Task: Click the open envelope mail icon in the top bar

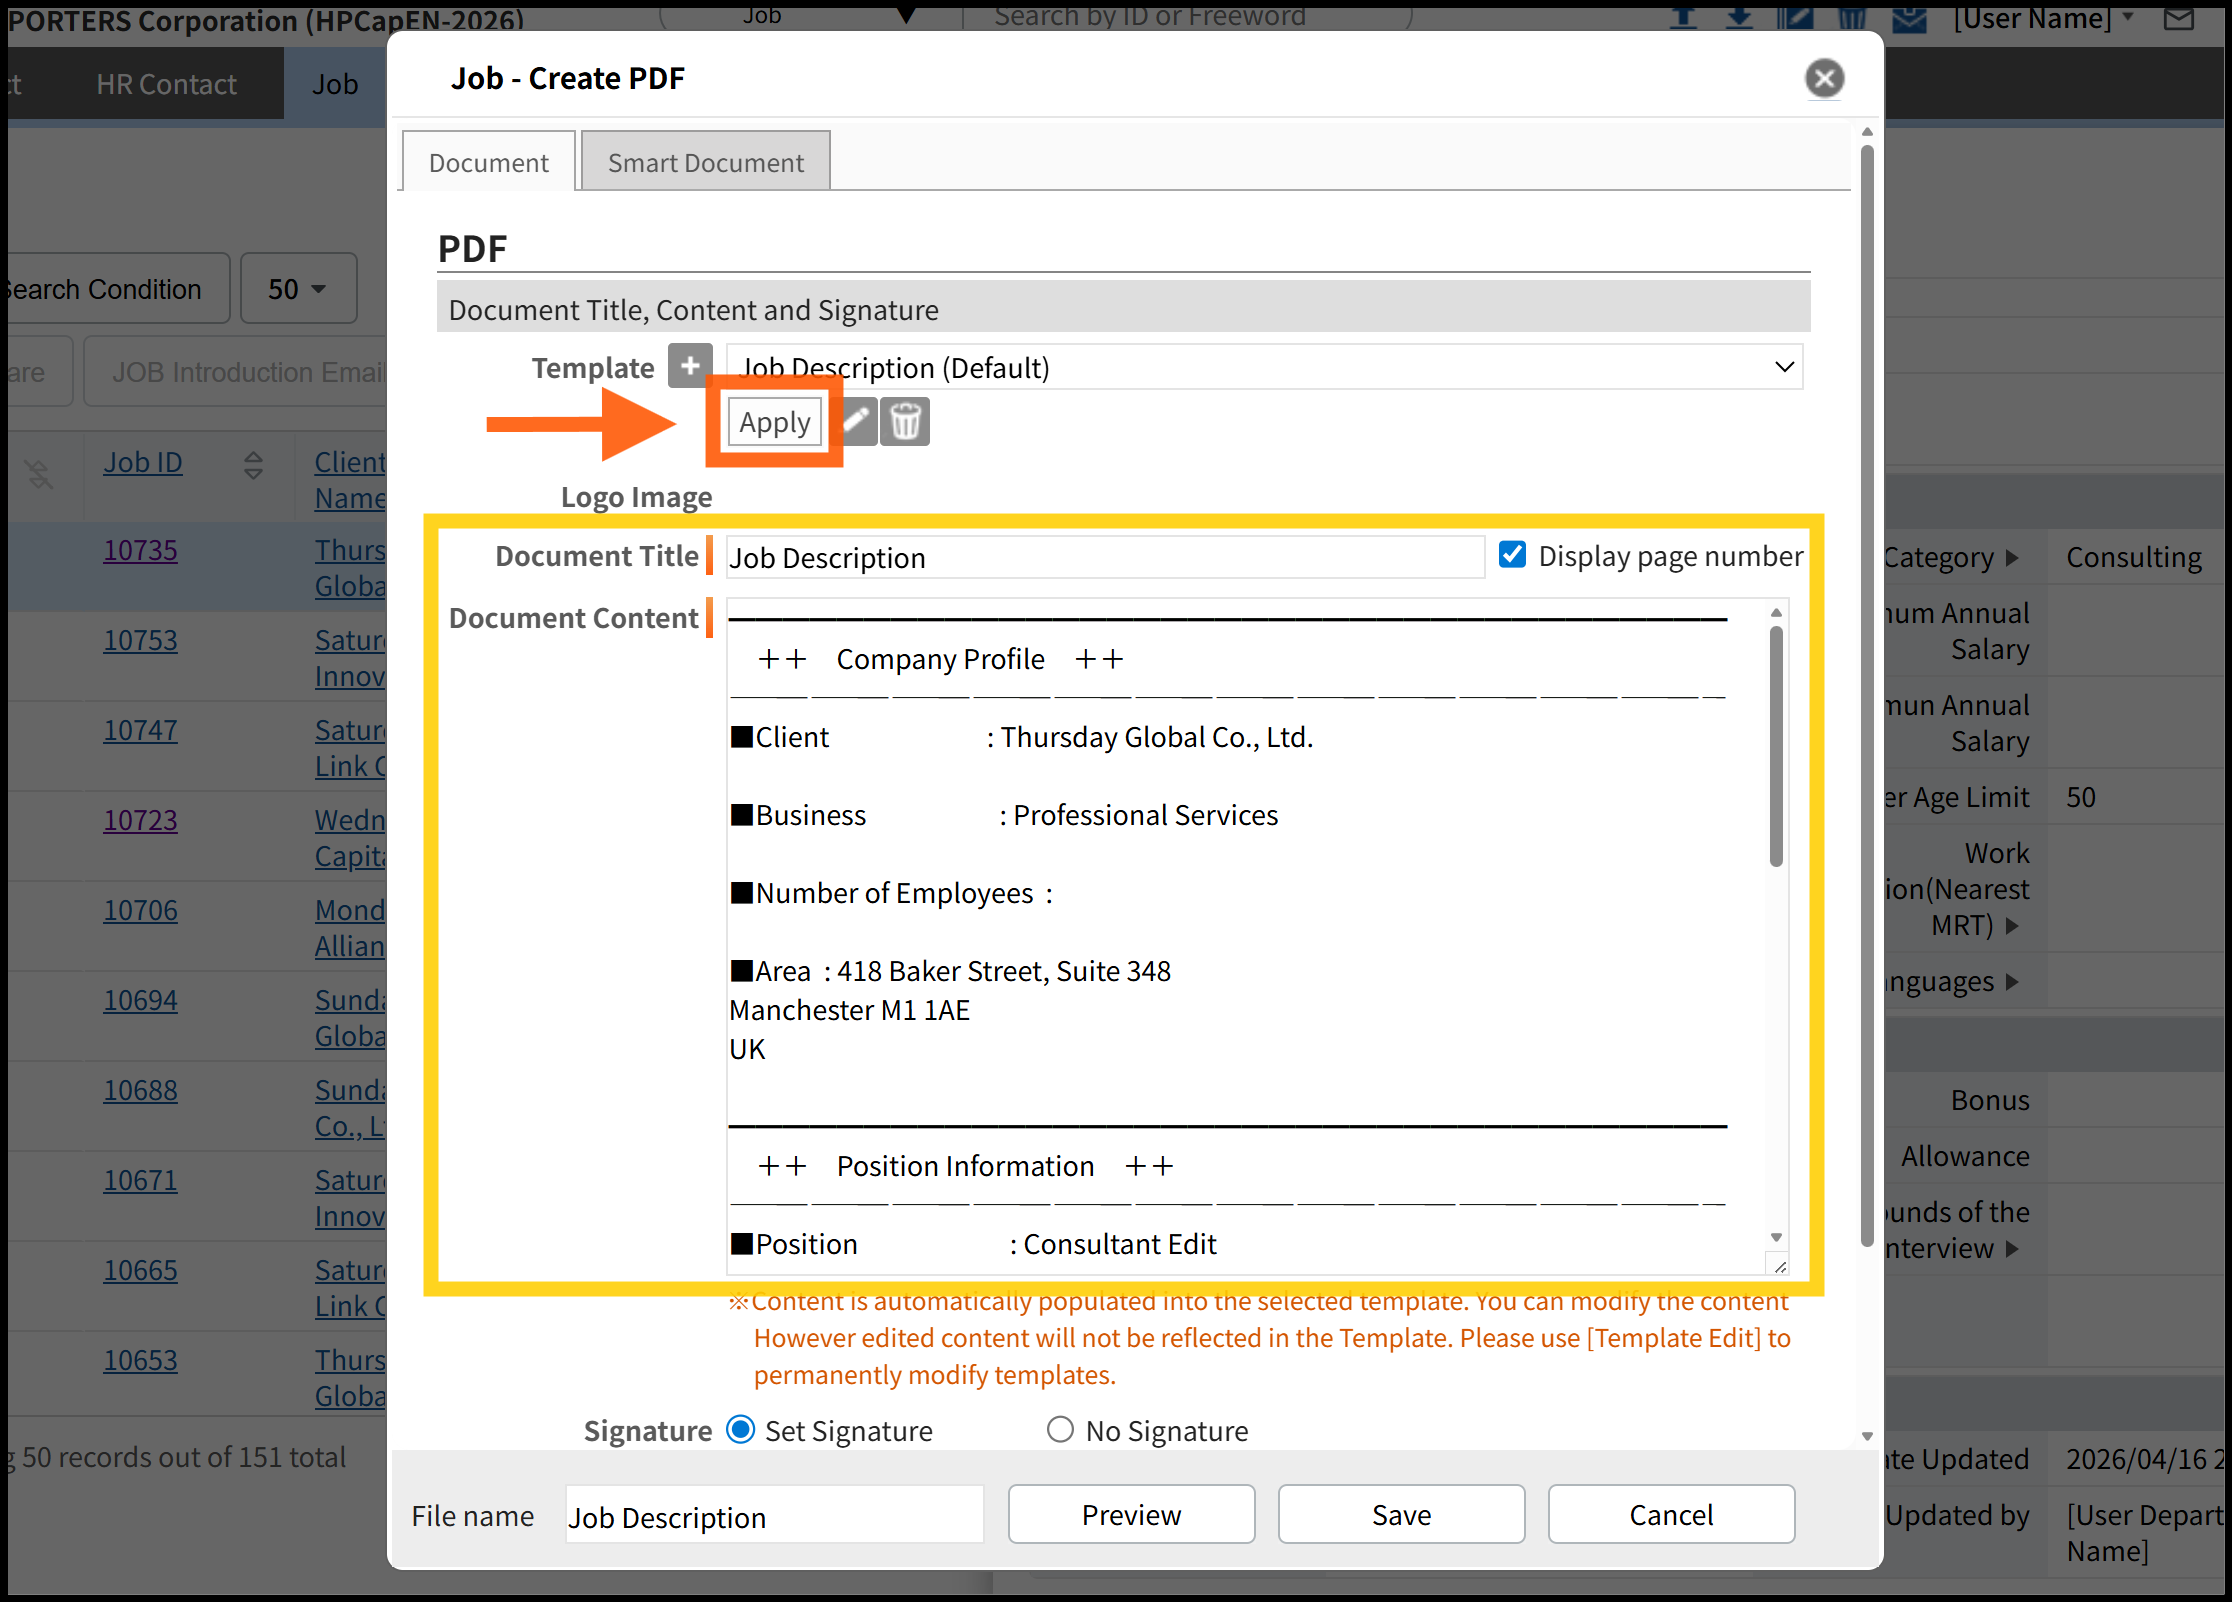Action: coord(1909,18)
